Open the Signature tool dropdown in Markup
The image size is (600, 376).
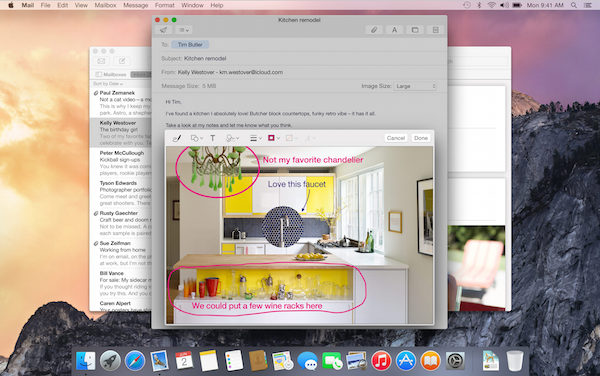[232, 138]
